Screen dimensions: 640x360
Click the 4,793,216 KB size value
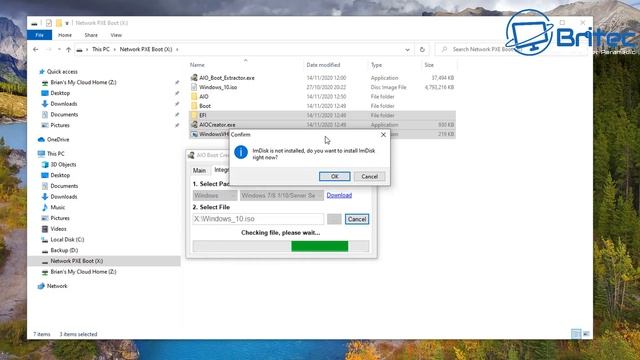coord(439,87)
